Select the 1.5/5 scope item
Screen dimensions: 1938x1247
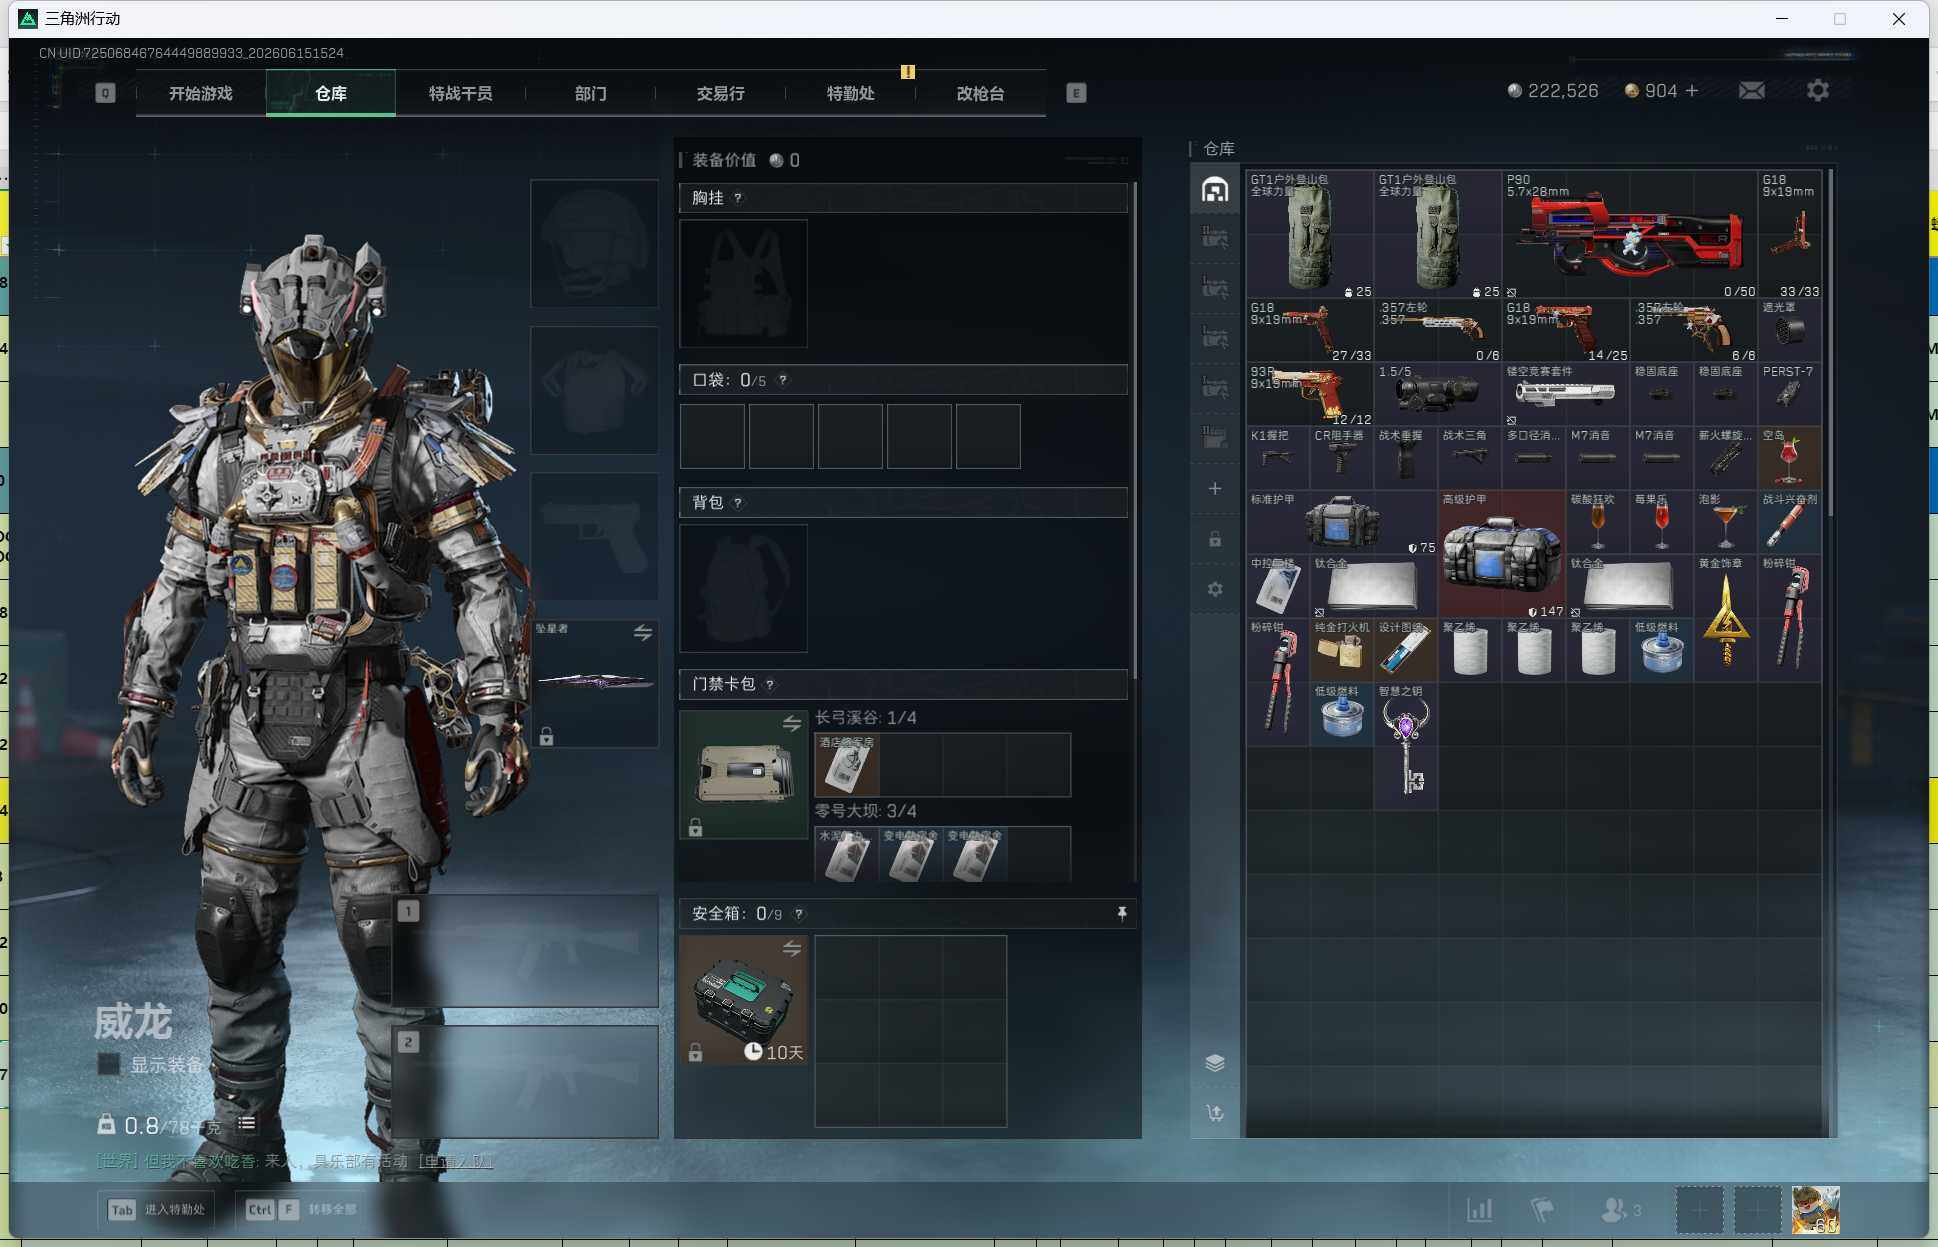[1437, 395]
